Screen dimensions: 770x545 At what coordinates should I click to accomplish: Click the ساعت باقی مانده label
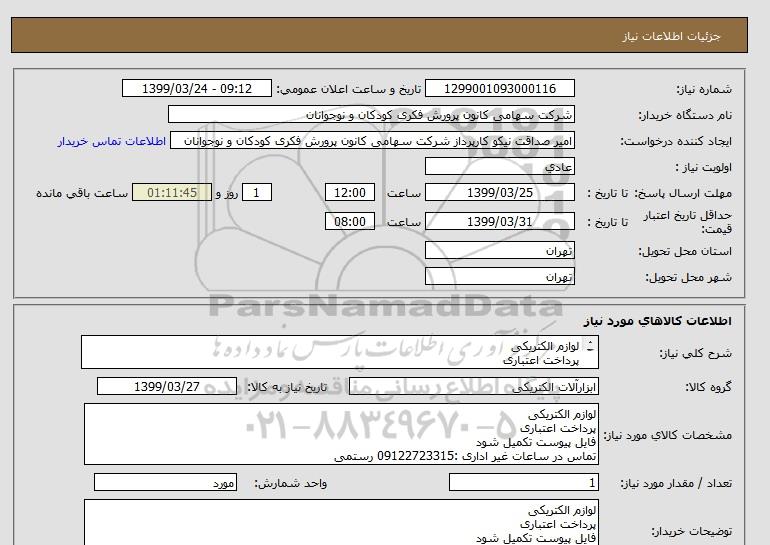[x=82, y=193]
